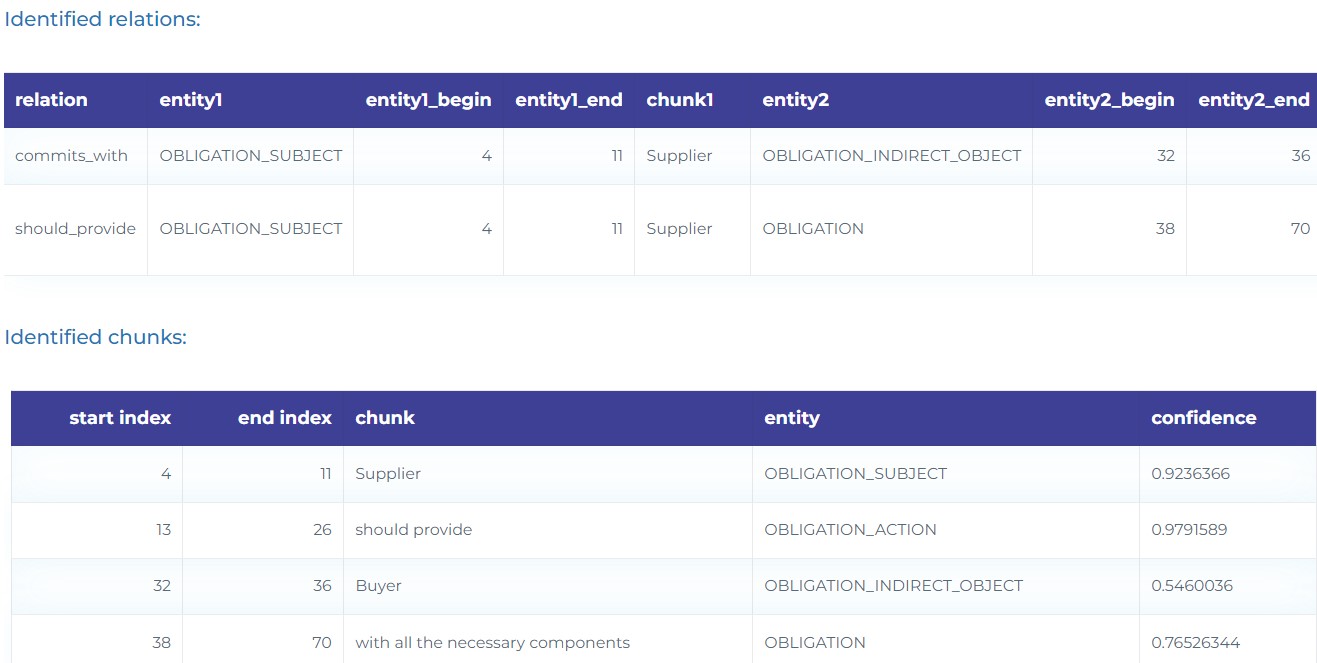Screen dimensions: 1317x663
Task: Click the 'entity1_end' column header
Action: click(x=568, y=100)
